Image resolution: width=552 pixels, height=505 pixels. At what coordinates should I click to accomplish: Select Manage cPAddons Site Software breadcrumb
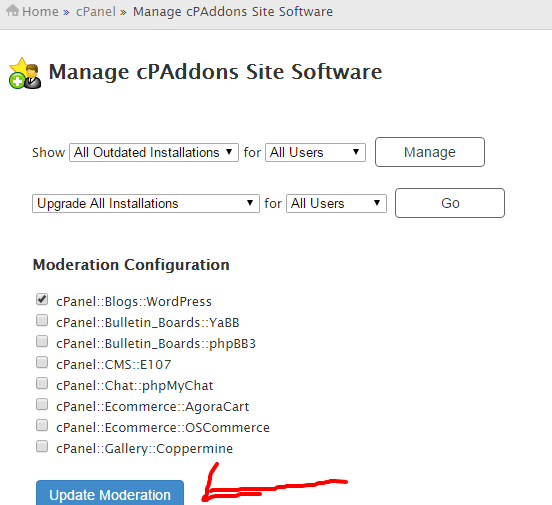[233, 12]
